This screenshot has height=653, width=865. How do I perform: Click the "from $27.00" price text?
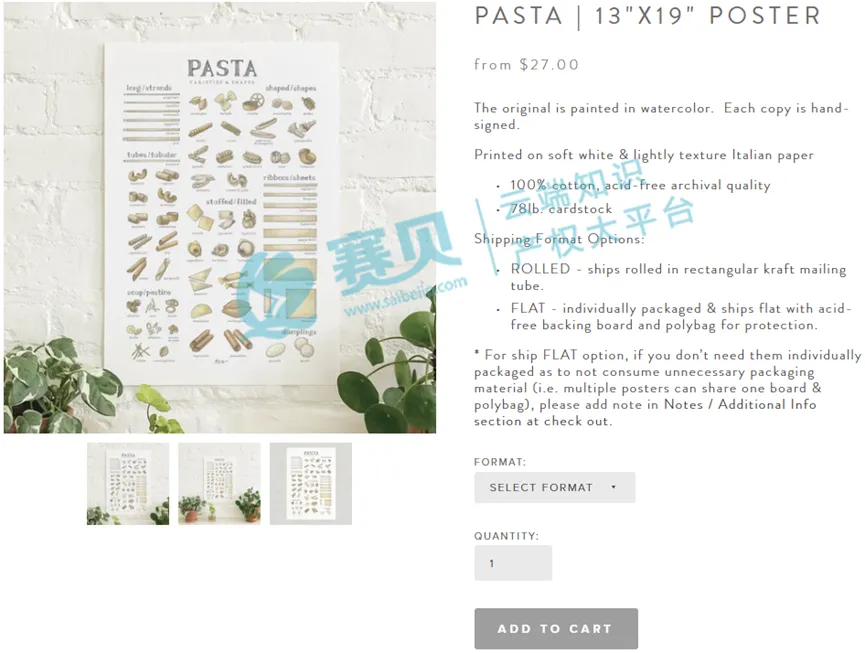tap(526, 65)
